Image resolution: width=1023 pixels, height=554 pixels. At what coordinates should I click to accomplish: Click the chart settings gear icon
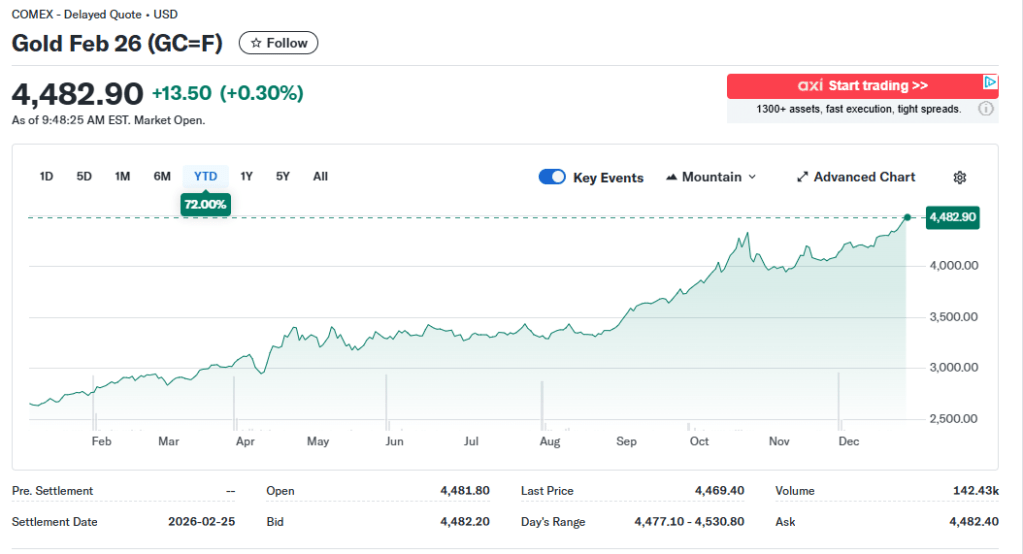(959, 177)
